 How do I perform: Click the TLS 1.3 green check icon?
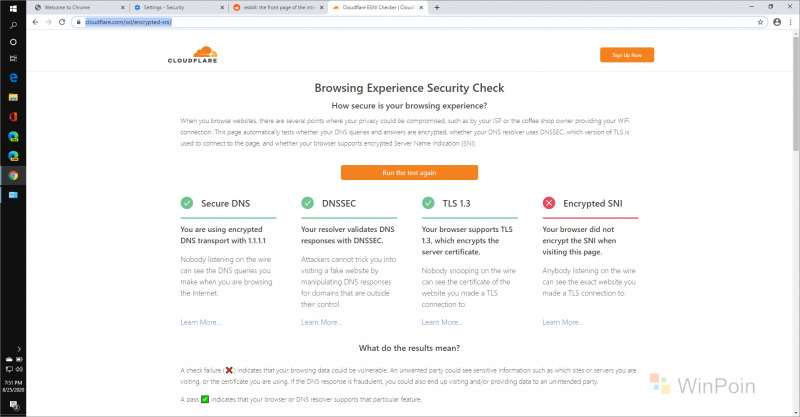point(428,203)
